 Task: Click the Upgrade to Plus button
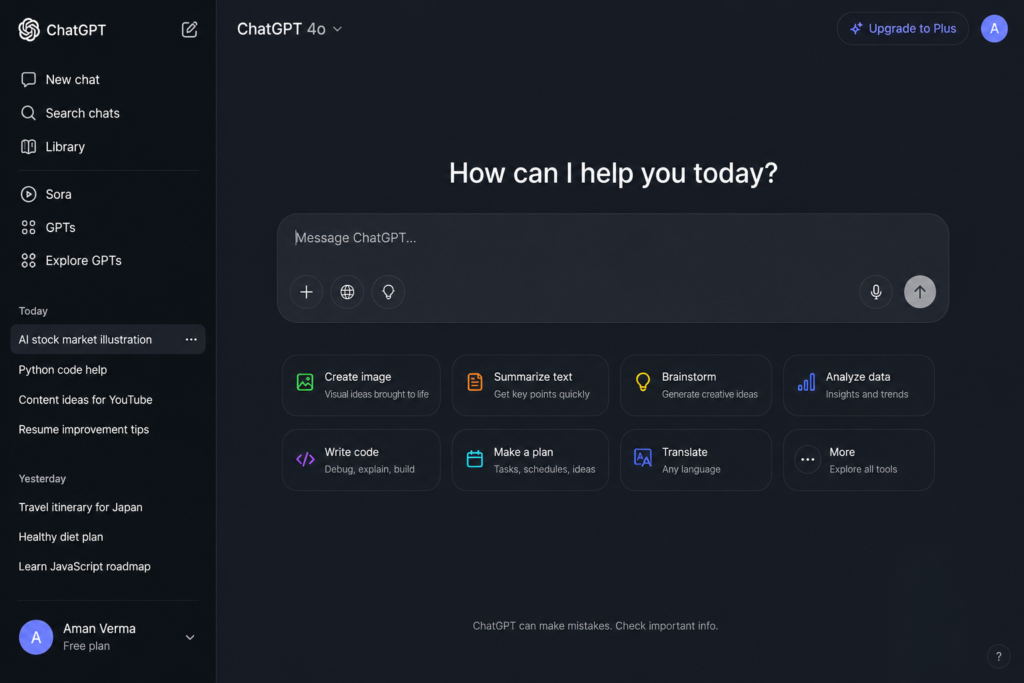[903, 29]
